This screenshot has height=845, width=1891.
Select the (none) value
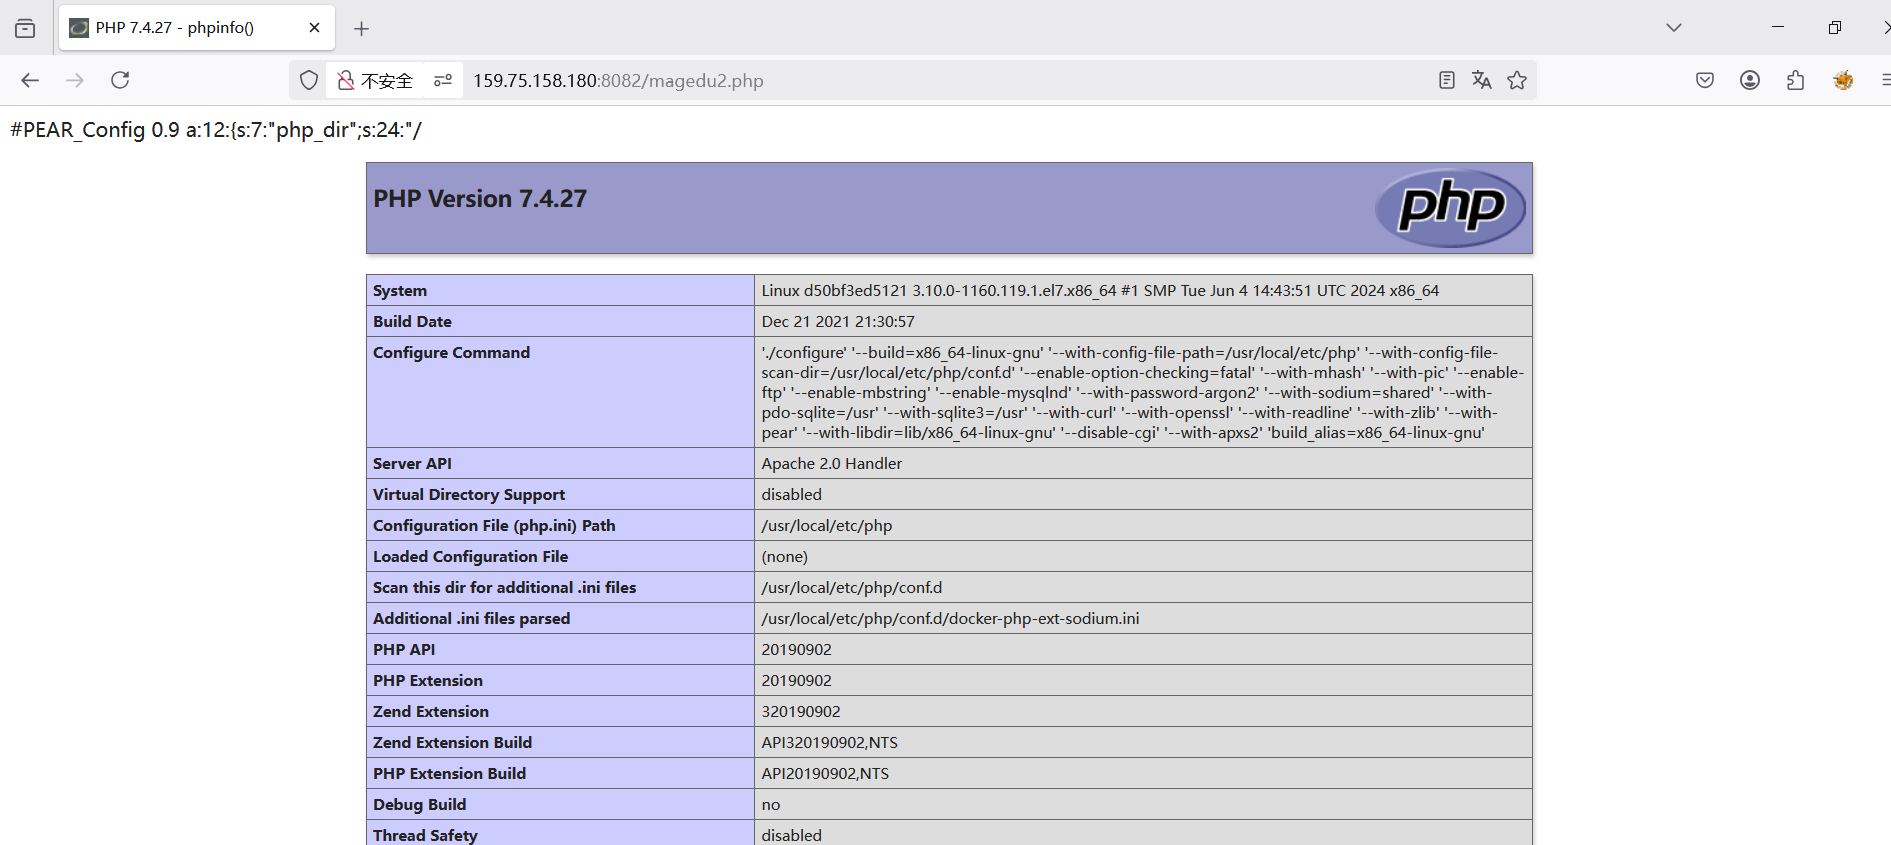coord(784,557)
